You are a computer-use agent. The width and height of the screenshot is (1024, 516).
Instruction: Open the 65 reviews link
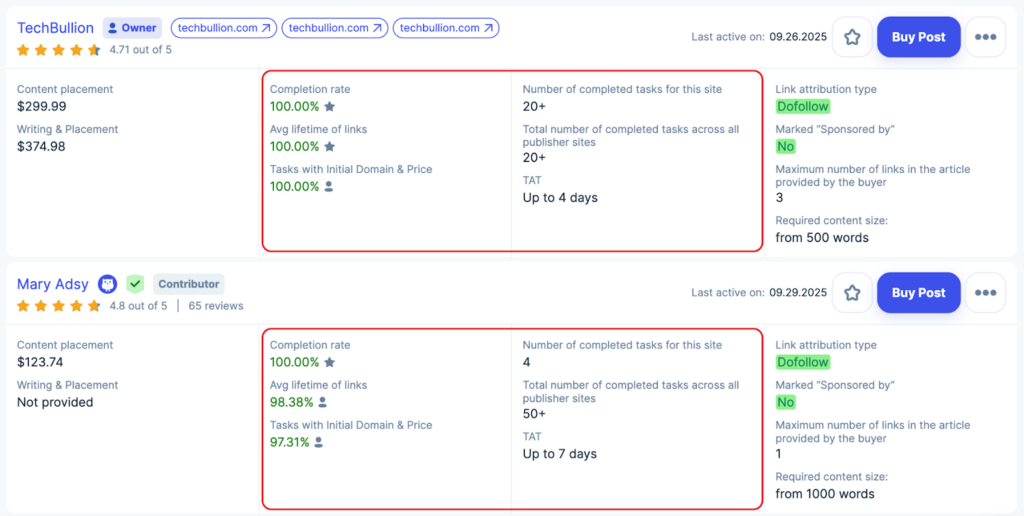(216, 306)
